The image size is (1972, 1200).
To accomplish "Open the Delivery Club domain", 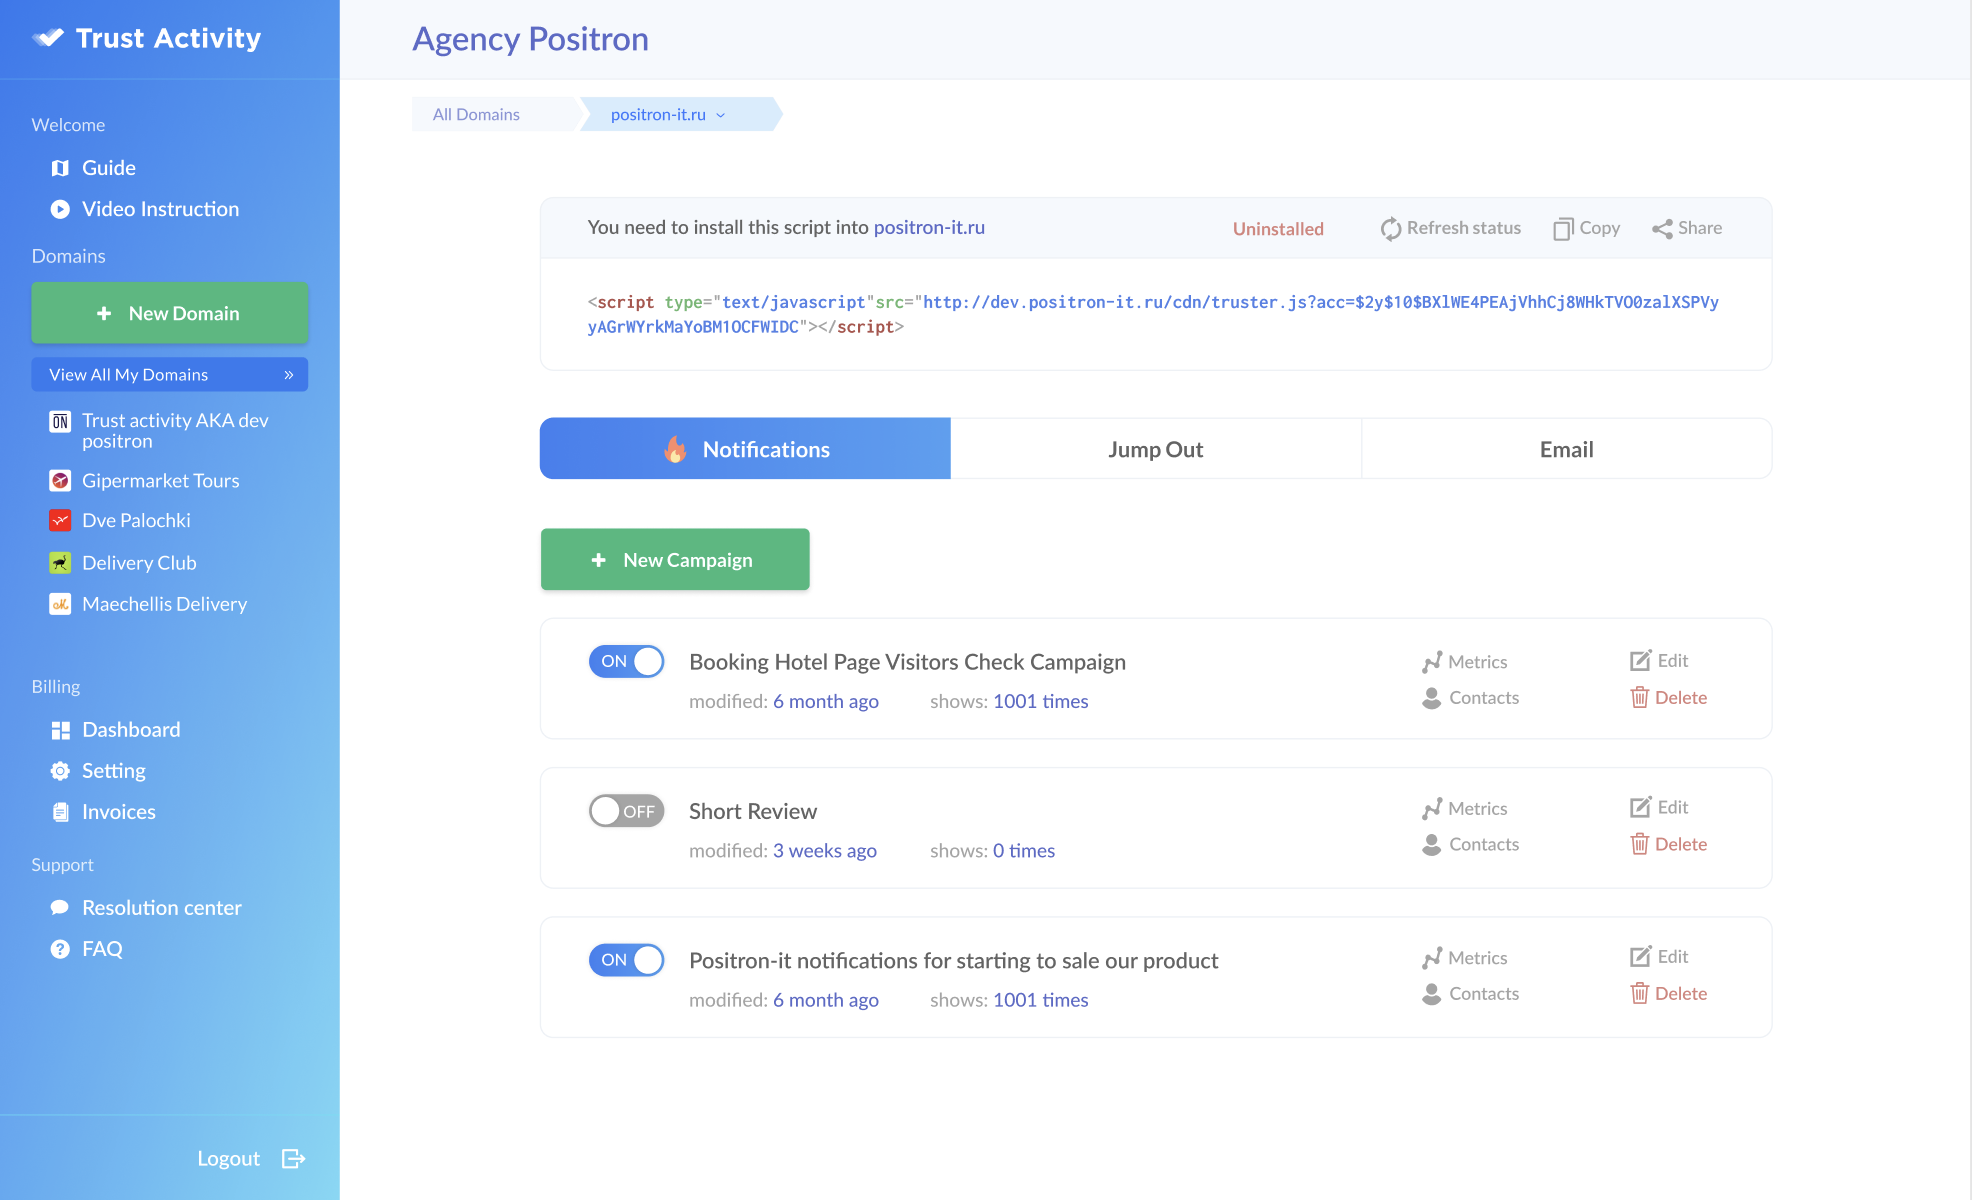I will click(x=139, y=563).
